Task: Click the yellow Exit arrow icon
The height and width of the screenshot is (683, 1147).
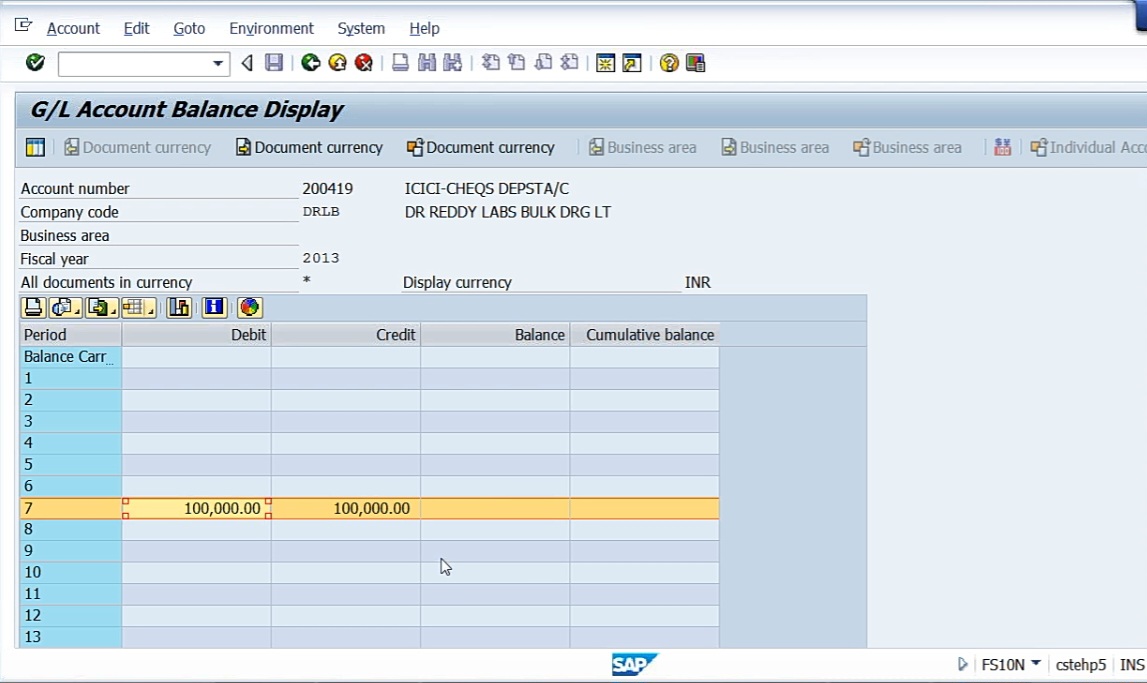Action: (337, 63)
